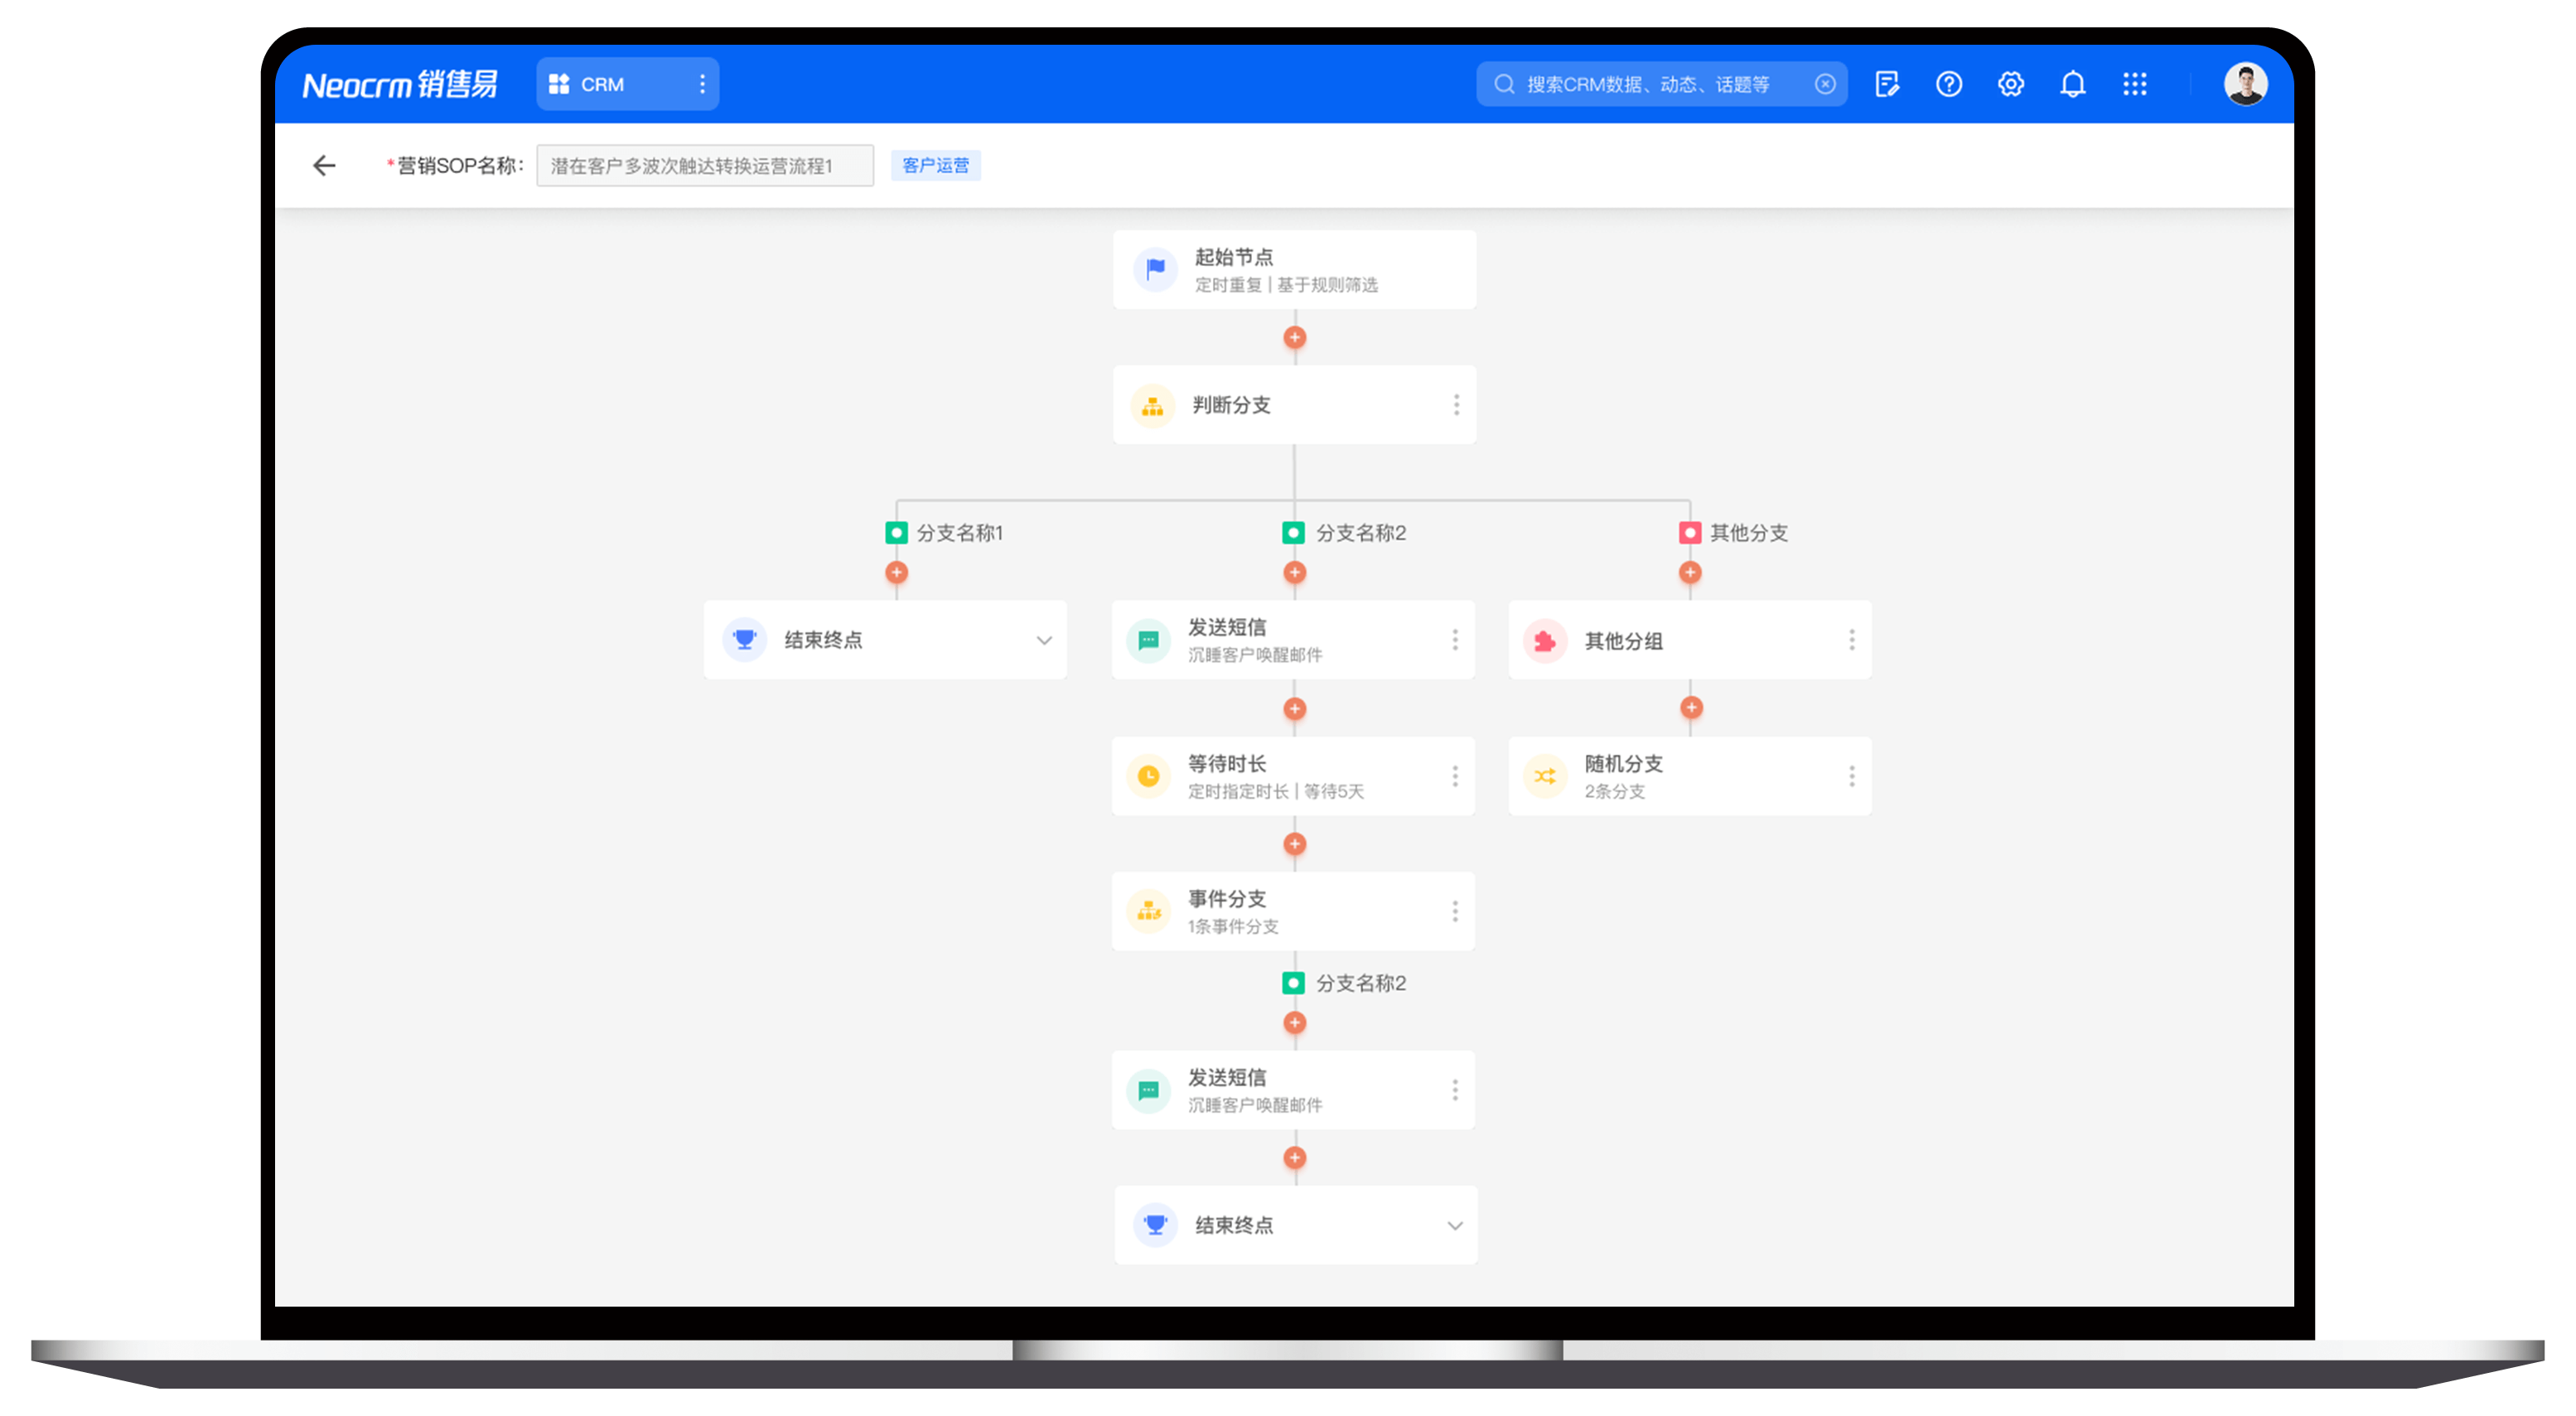Image resolution: width=2576 pixels, height=1416 pixels.
Task: Open the 随机分支 three-dot menu
Action: point(1852,776)
